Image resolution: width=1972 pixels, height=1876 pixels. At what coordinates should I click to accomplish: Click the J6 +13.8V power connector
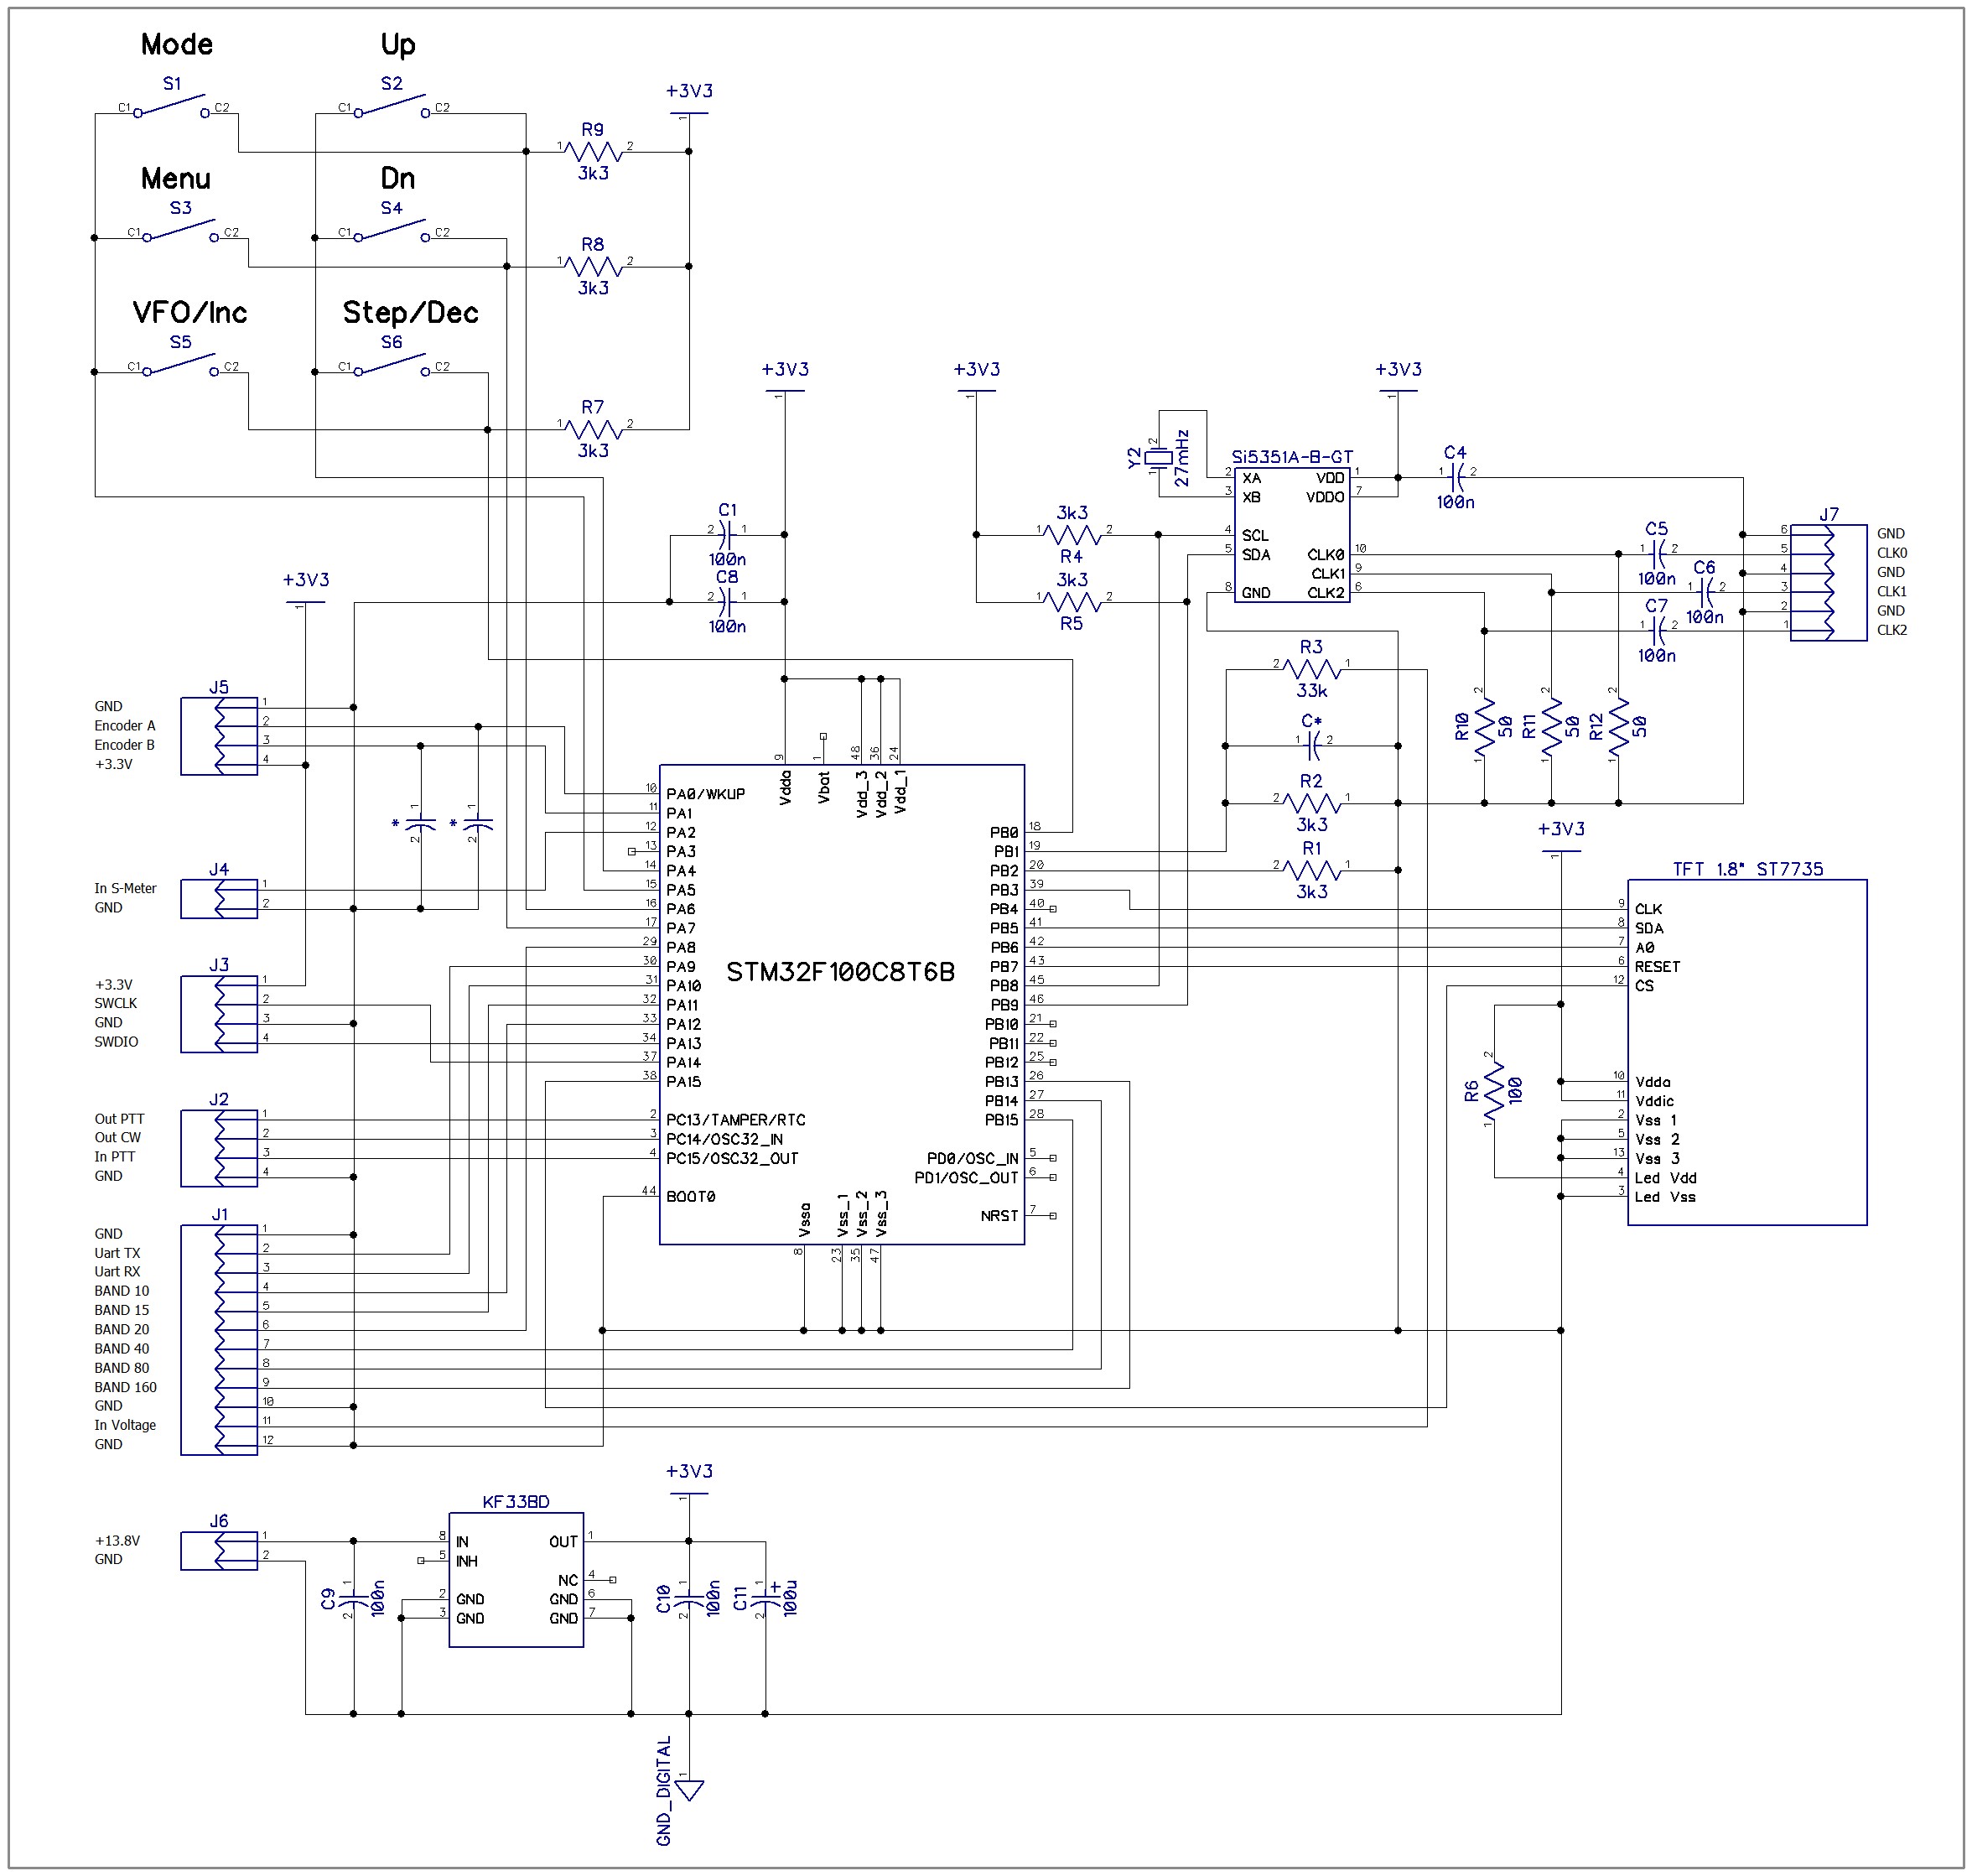click(x=219, y=1550)
